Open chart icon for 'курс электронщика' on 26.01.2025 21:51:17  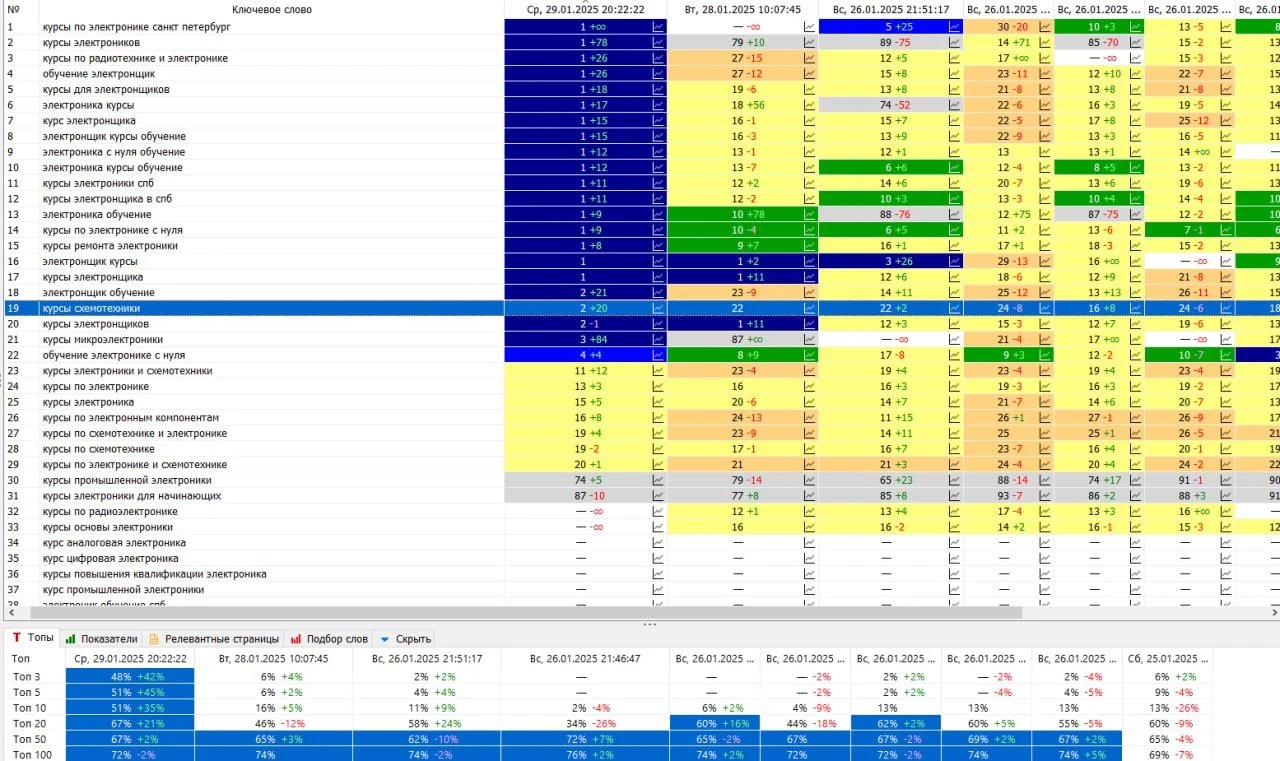[954, 121]
